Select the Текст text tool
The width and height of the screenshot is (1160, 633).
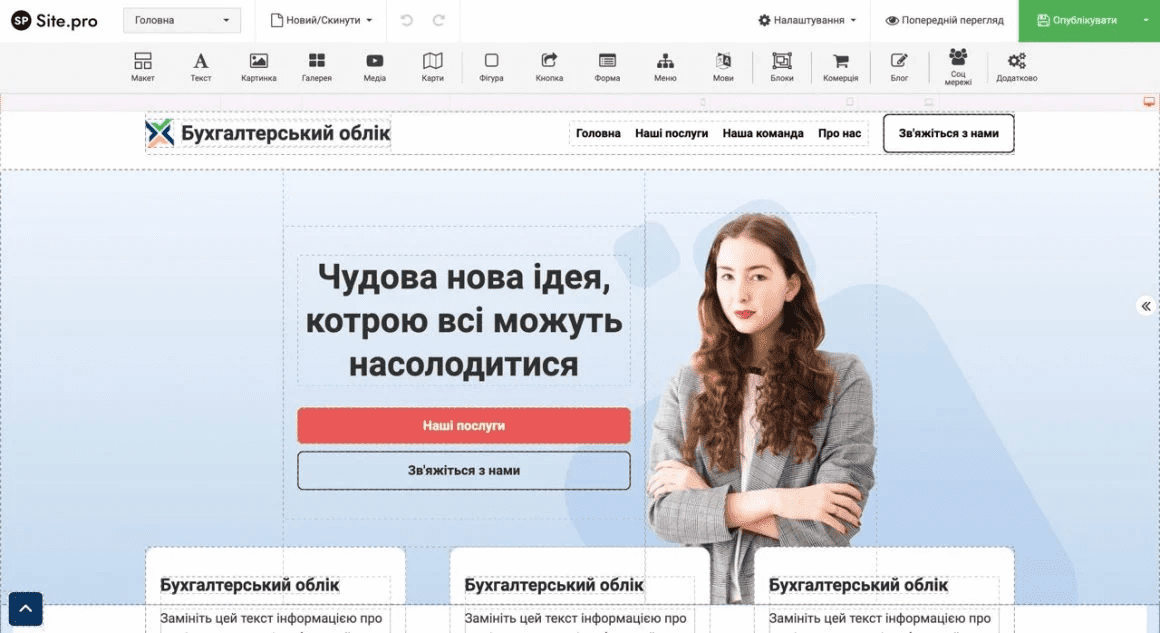click(x=200, y=67)
